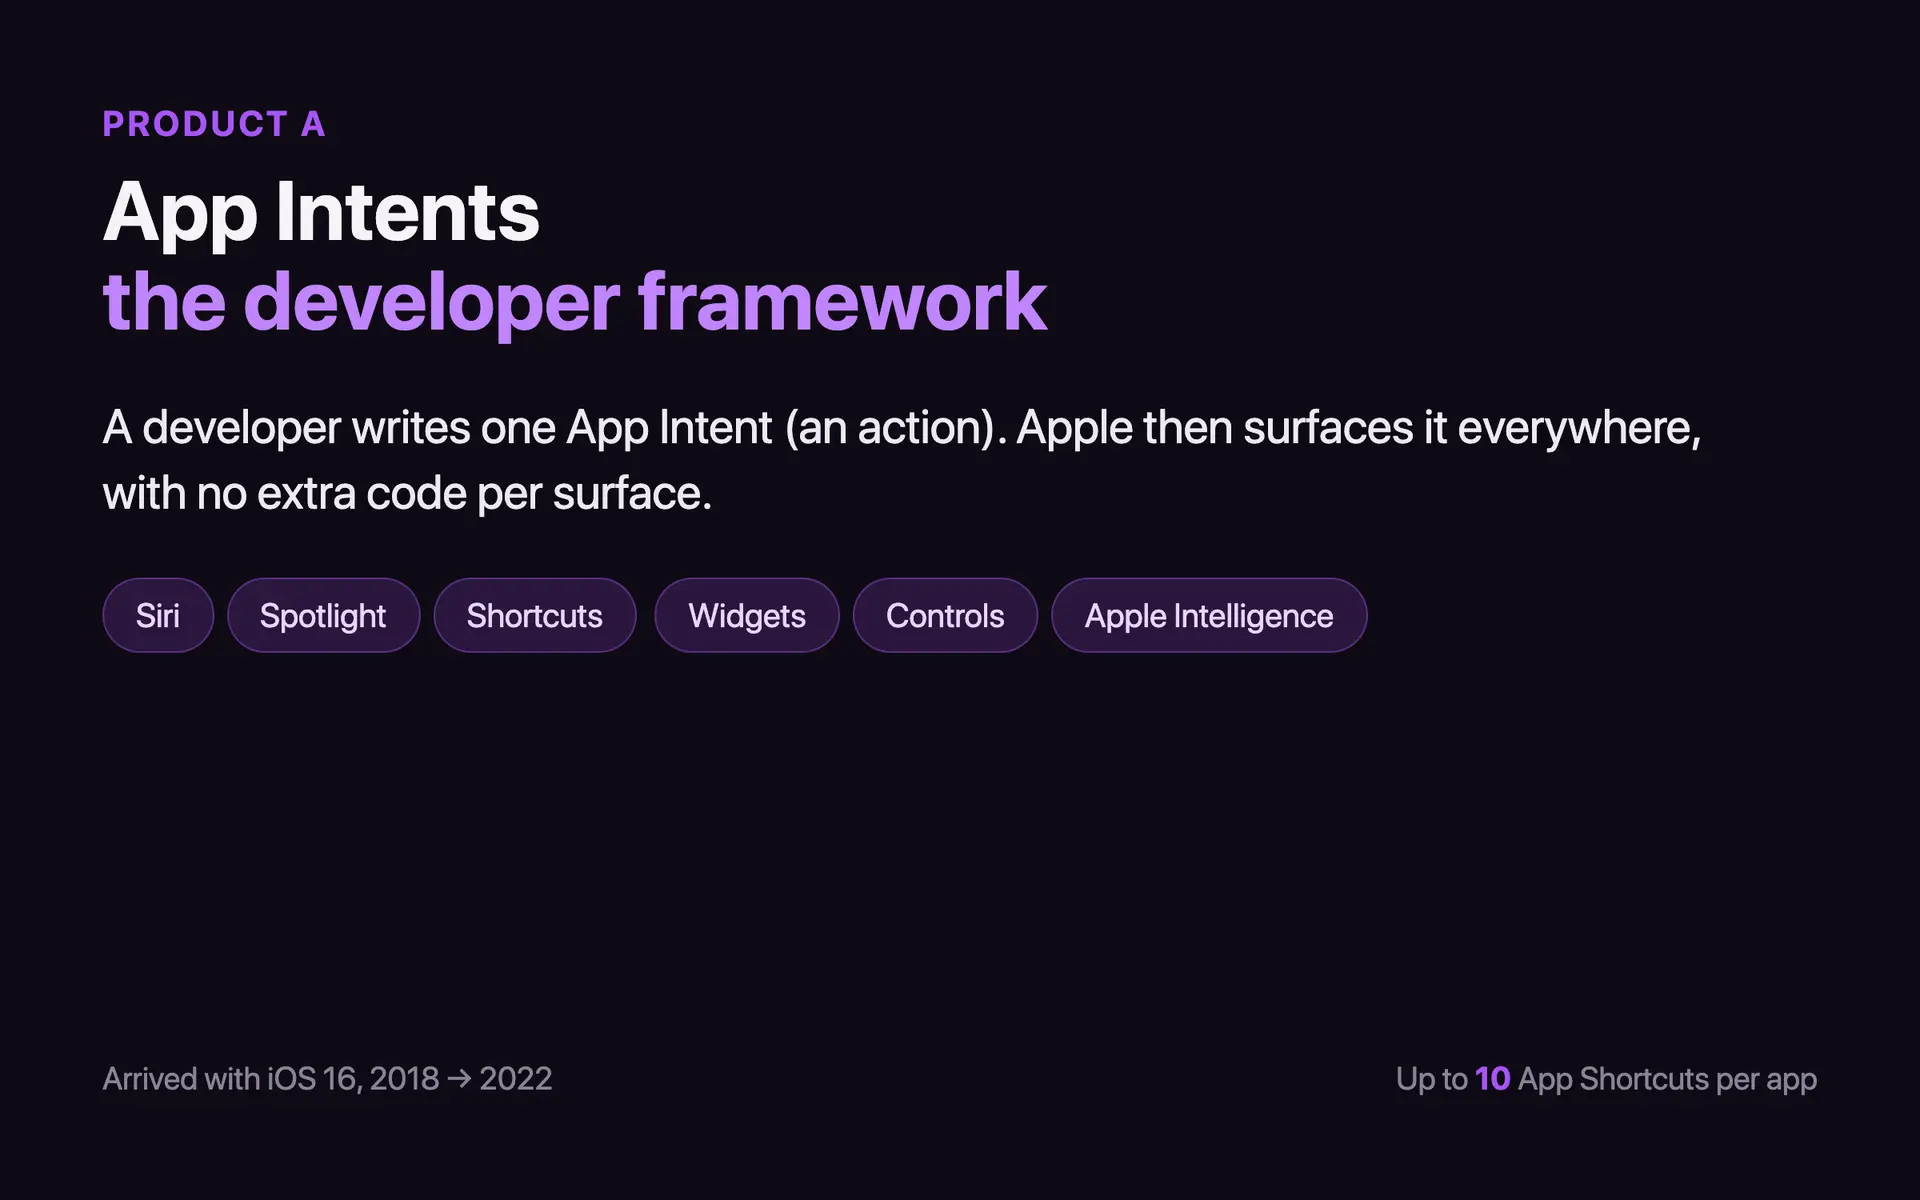Click the "A developer writes one App Intent" paragraph
Viewport: 1920px width, 1200px height.
[902, 460]
